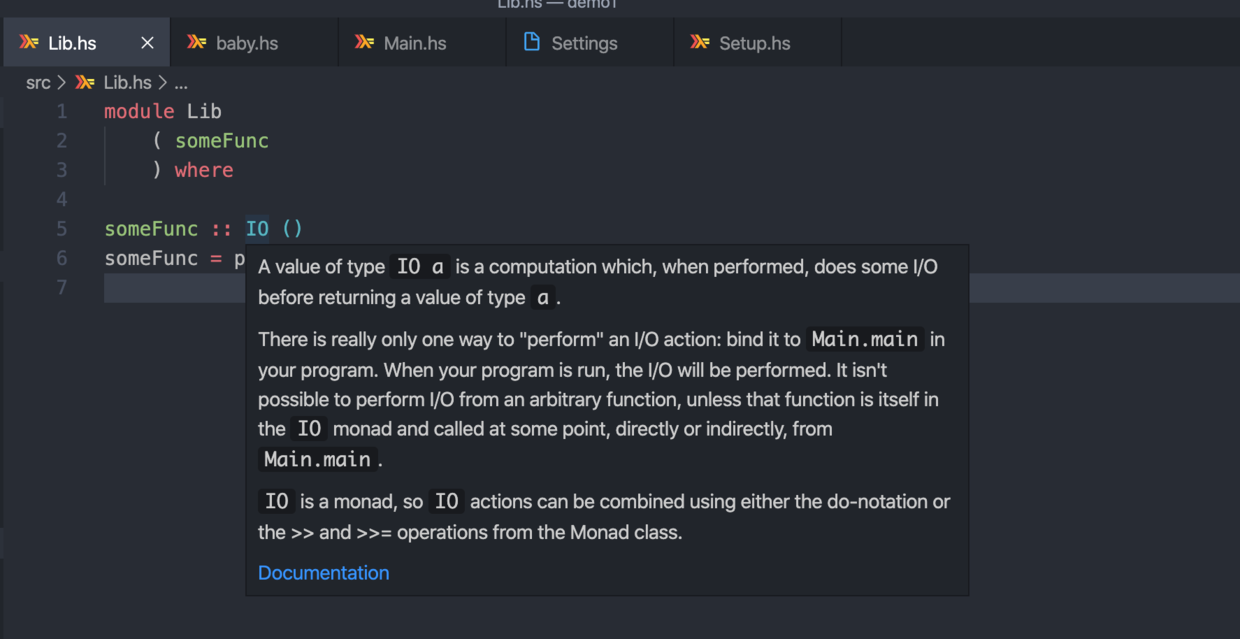This screenshot has height=639, width=1240.
Task: Click the where keyword on line 3
Action: [204, 170]
